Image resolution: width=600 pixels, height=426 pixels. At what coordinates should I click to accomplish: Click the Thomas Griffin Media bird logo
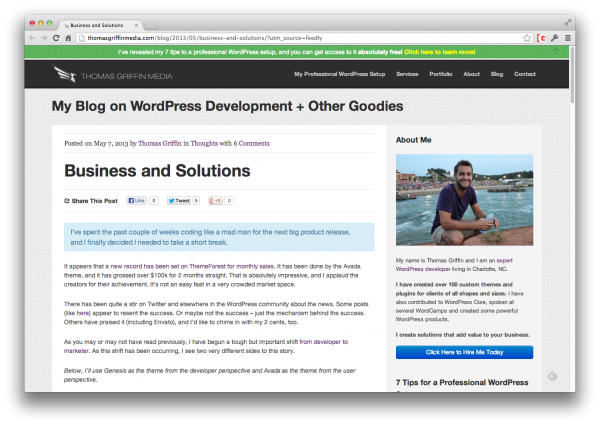click(x=64, y=73)
